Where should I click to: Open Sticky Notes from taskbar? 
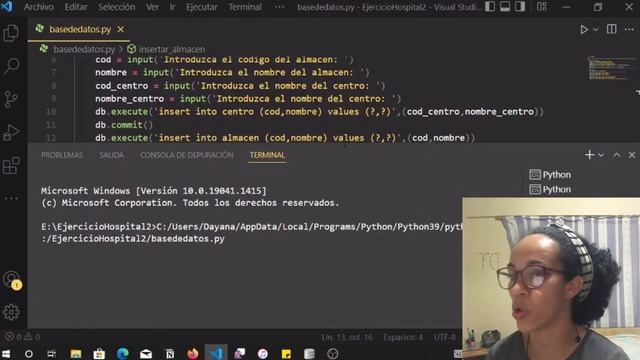click(x=286, y=353)
